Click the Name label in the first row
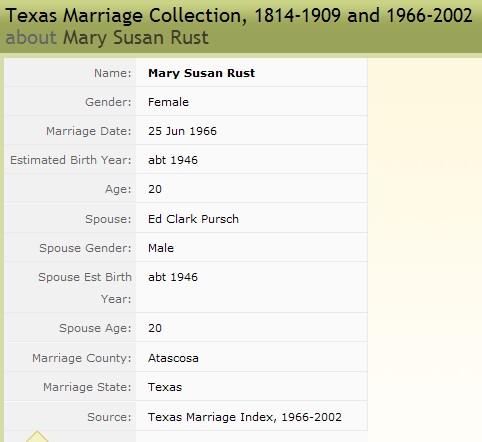Image resolution: width=482 pixels, height=442 pixels. [113, 73]
